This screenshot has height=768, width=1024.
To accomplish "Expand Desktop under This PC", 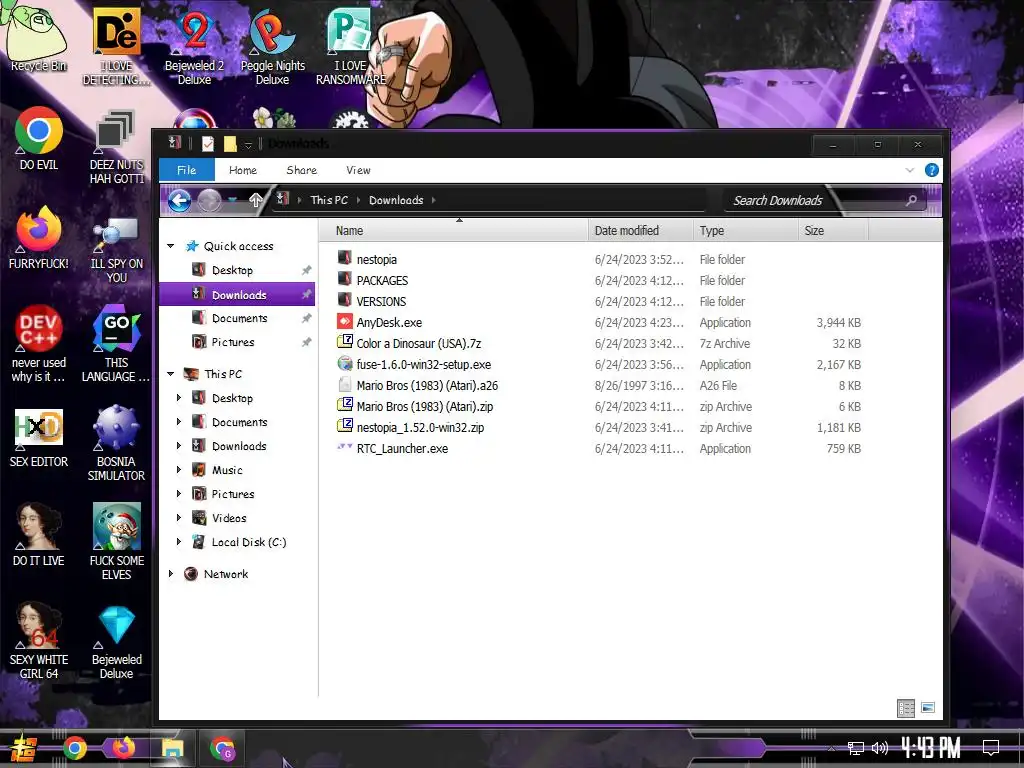I will click(x=178, y=398).
